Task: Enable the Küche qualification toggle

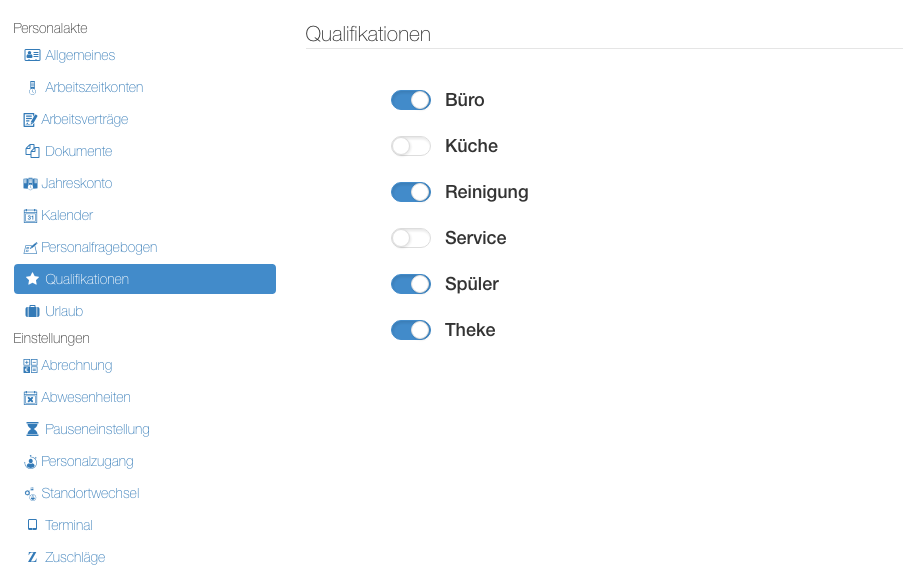Action: pyautogui.click(x=411, y=146)
